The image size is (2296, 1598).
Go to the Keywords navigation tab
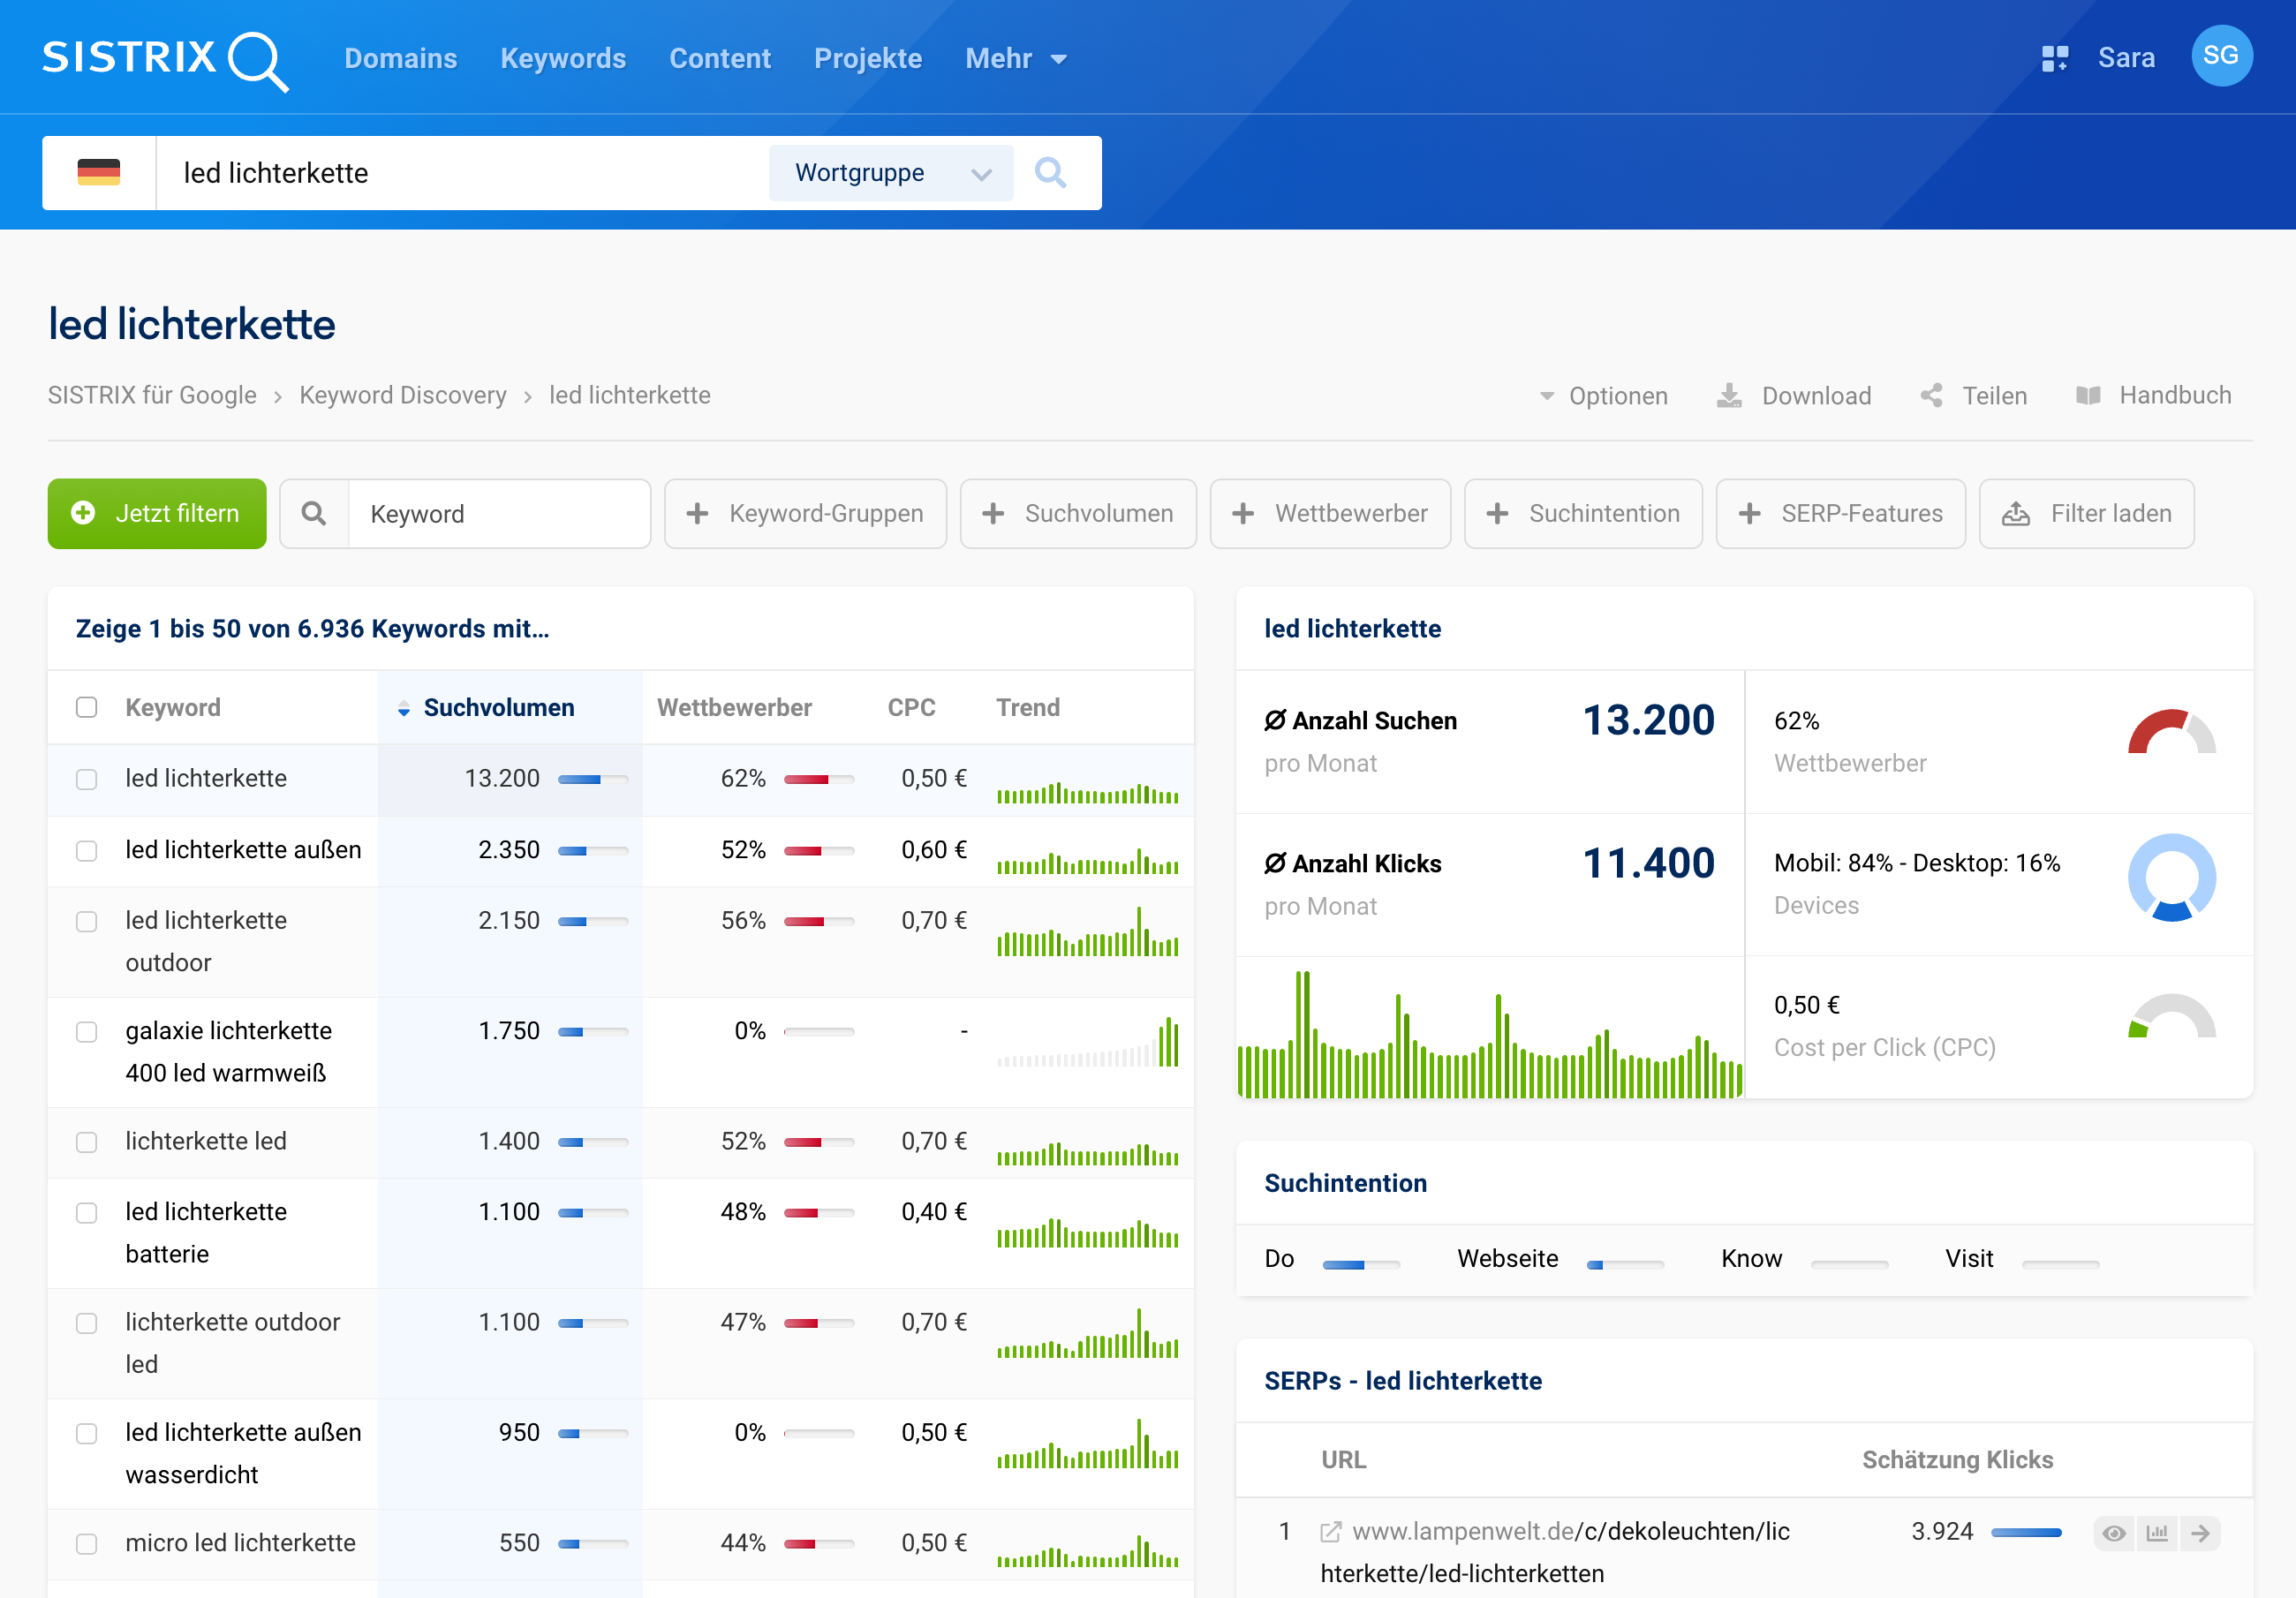(563, 59)
